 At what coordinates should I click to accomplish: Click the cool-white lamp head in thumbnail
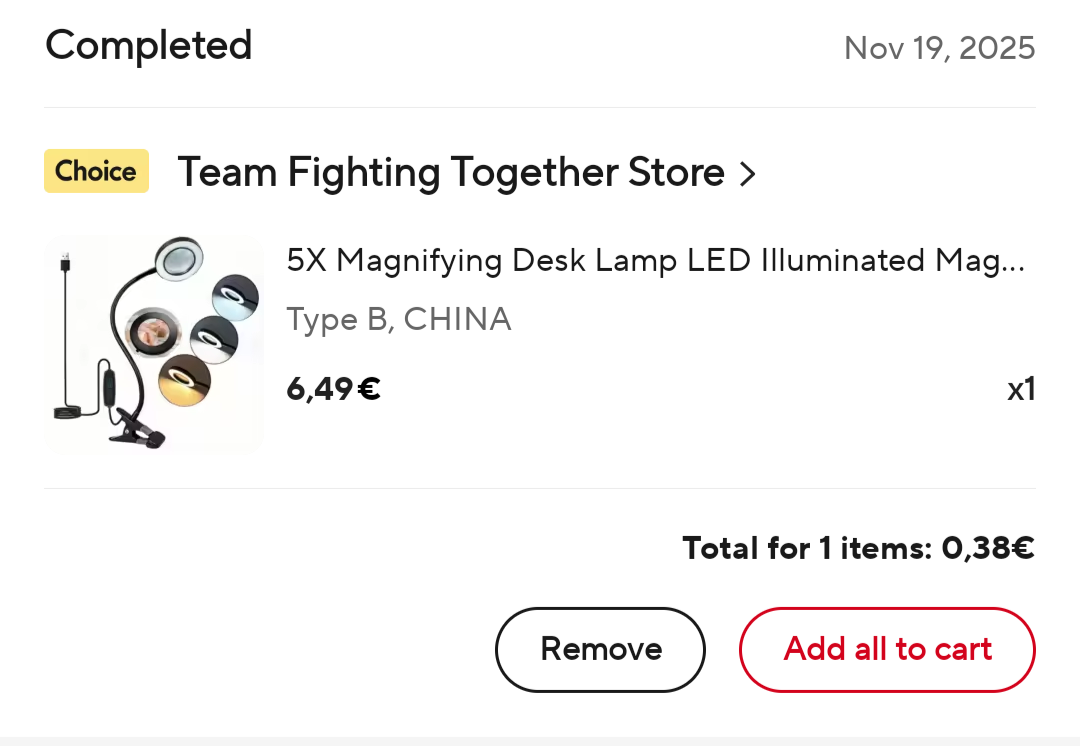point(237,296)
